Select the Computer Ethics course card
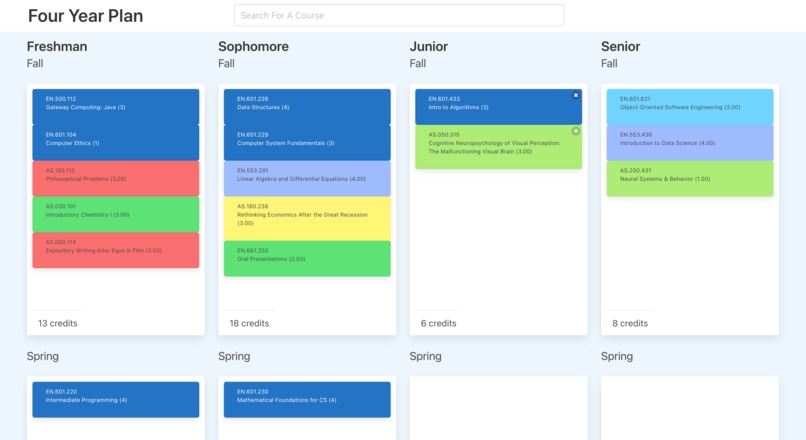 (x=116, y=143)
